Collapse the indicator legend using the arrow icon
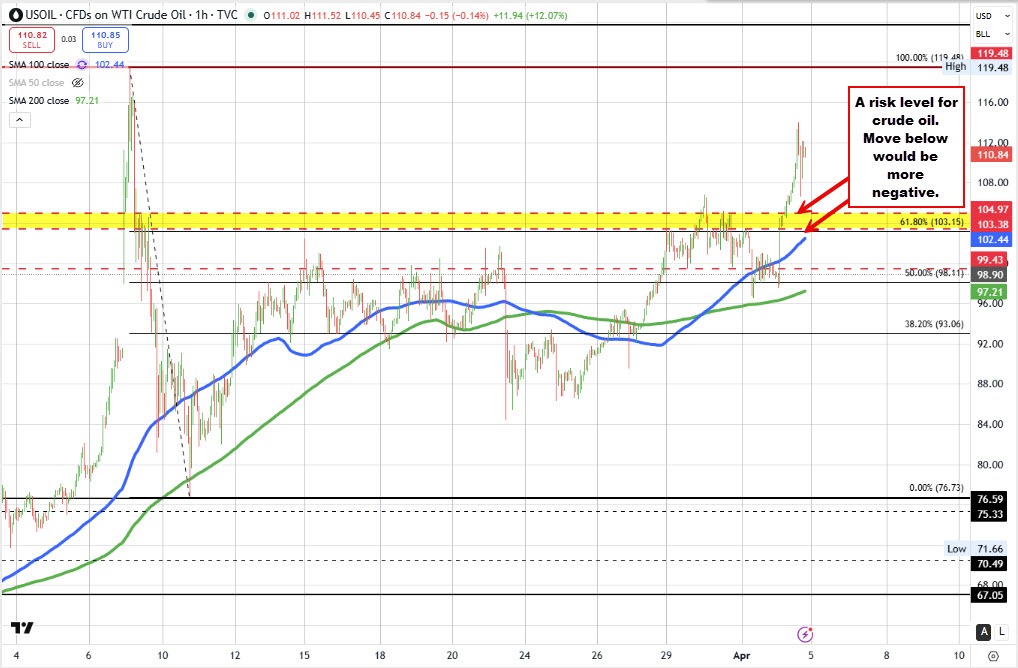This screenshot has width=1018, height=668. click(x=18, y=119)
